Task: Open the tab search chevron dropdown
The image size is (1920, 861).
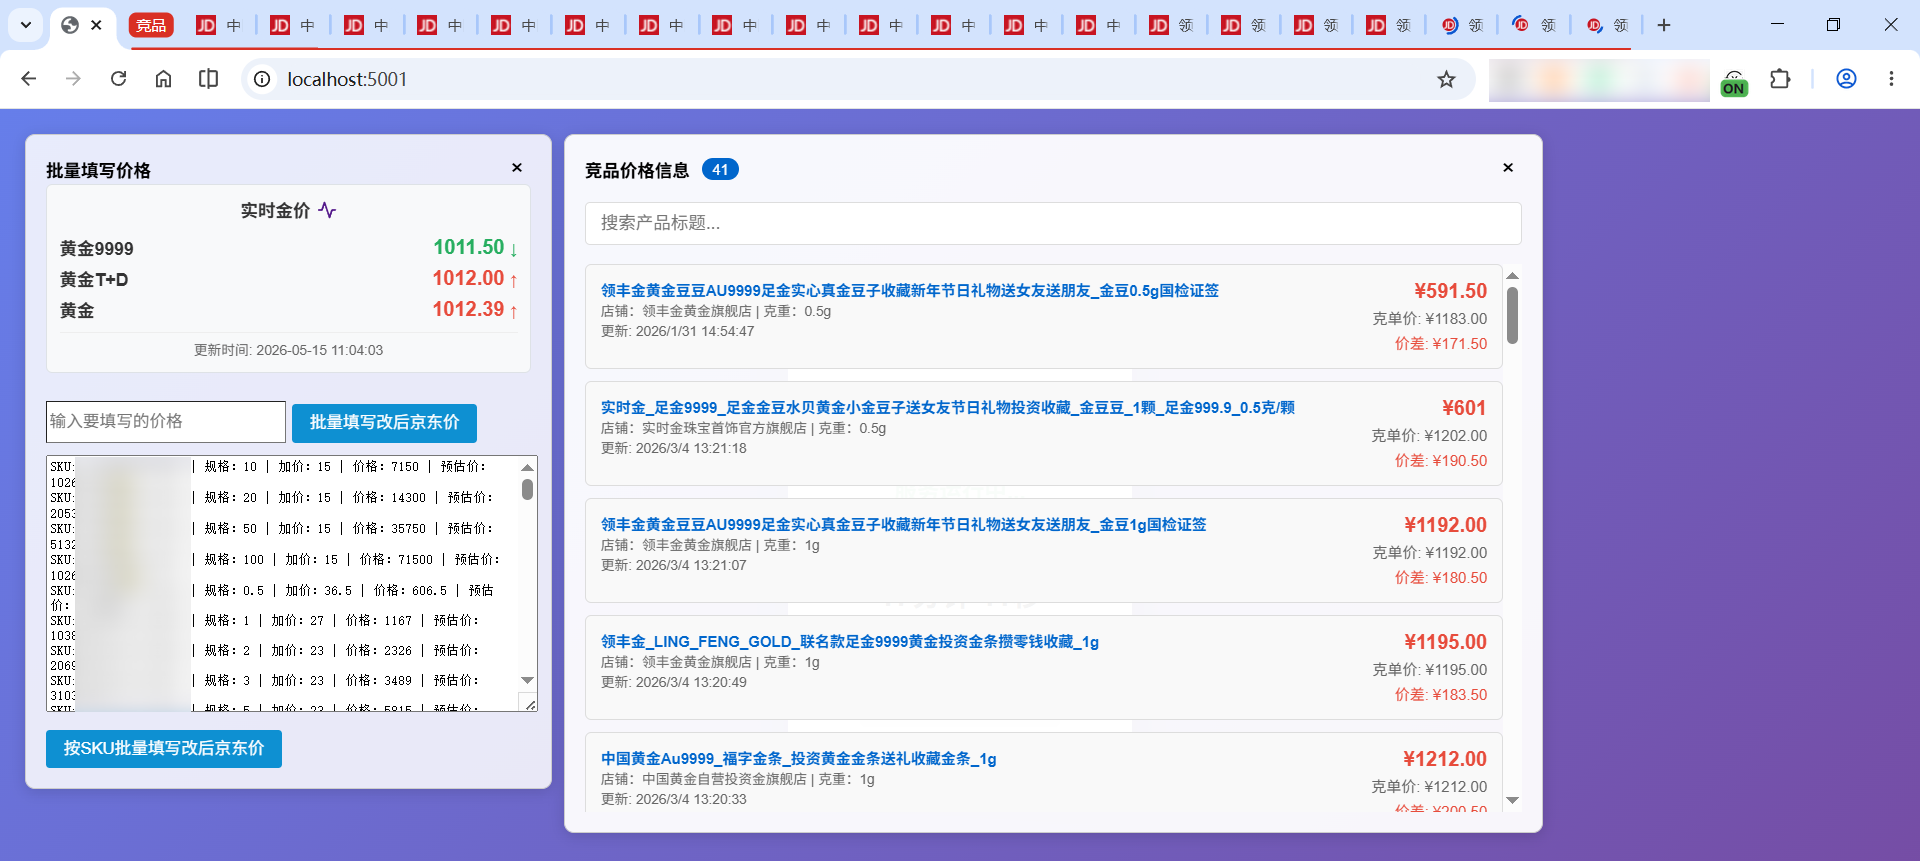Action: [x=26, y=25]
